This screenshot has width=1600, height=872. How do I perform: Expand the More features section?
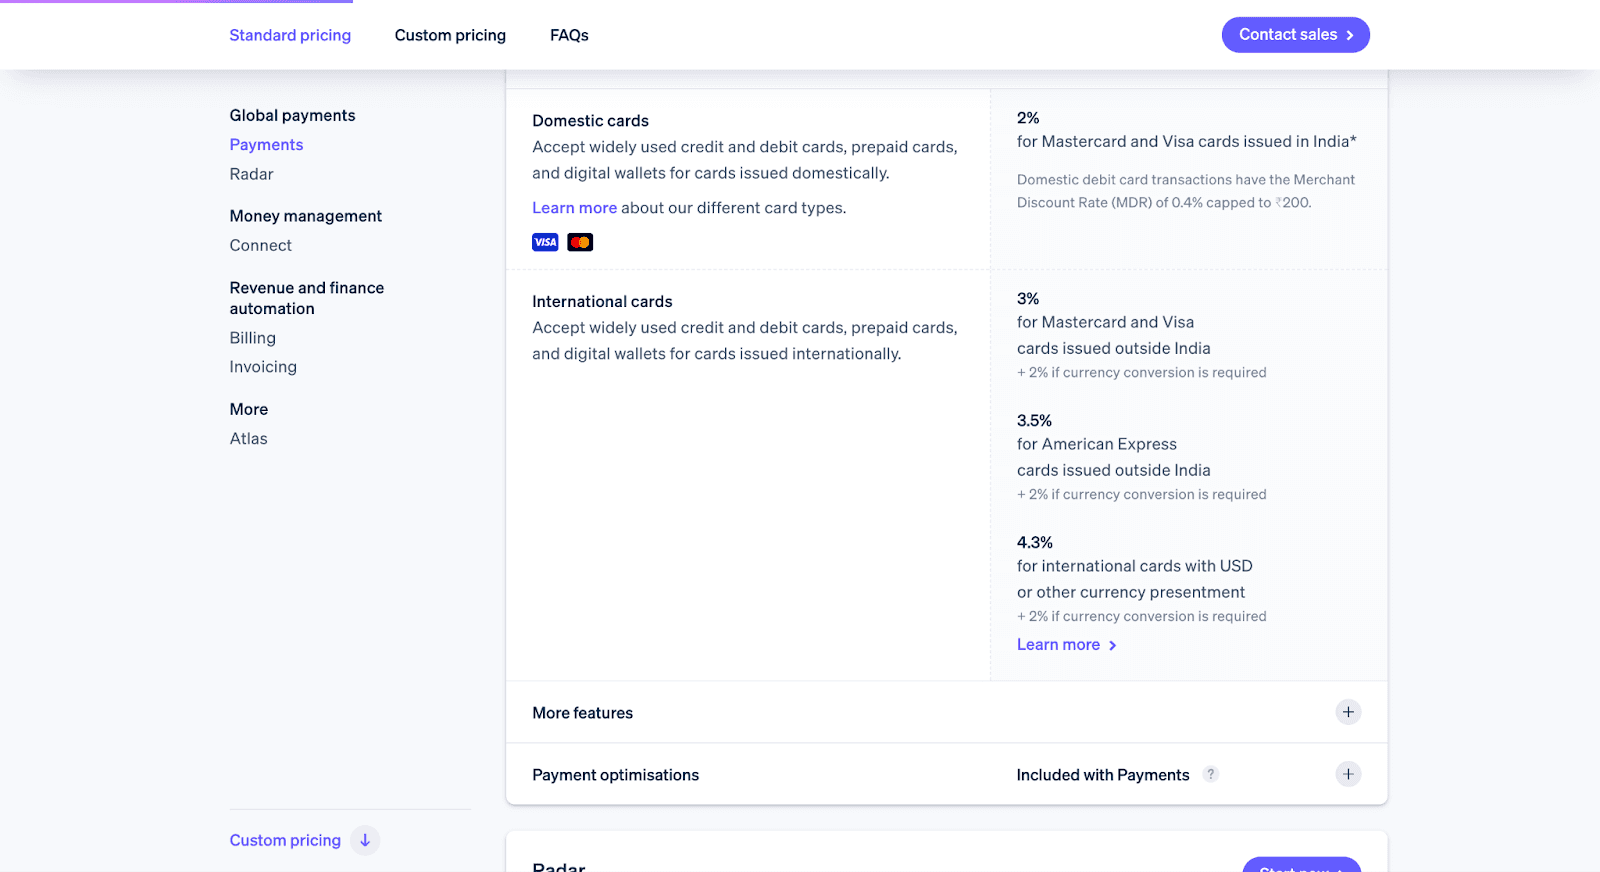click(583, 712)
